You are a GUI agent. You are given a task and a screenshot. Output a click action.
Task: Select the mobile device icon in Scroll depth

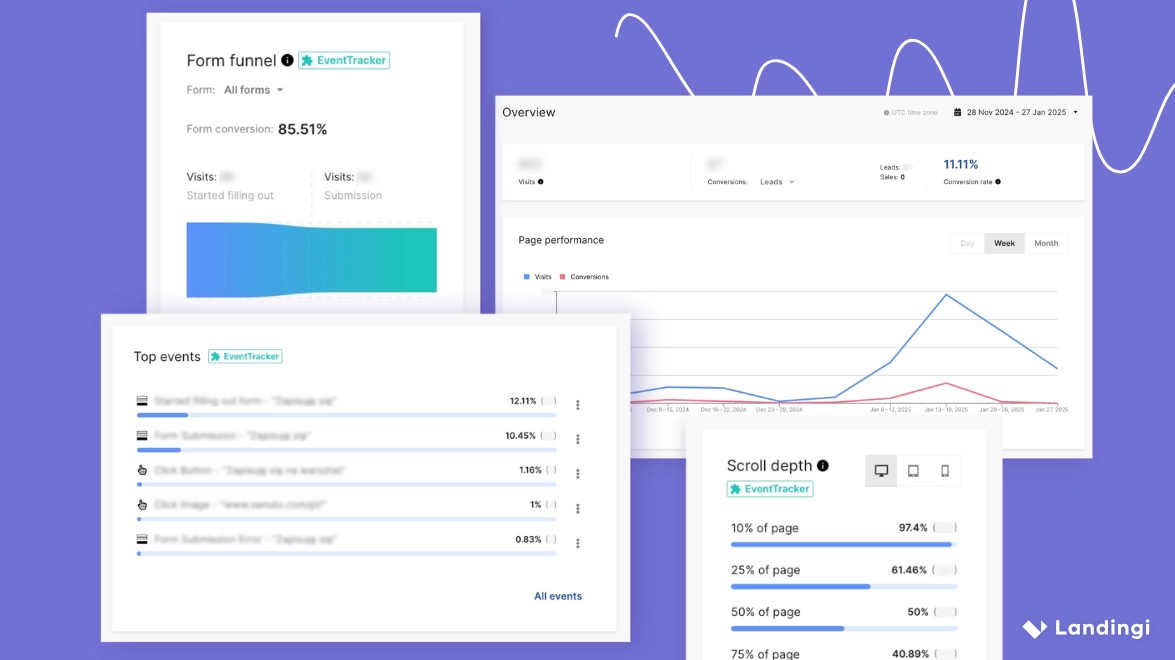pyautogui.click(x=944, y=470)
